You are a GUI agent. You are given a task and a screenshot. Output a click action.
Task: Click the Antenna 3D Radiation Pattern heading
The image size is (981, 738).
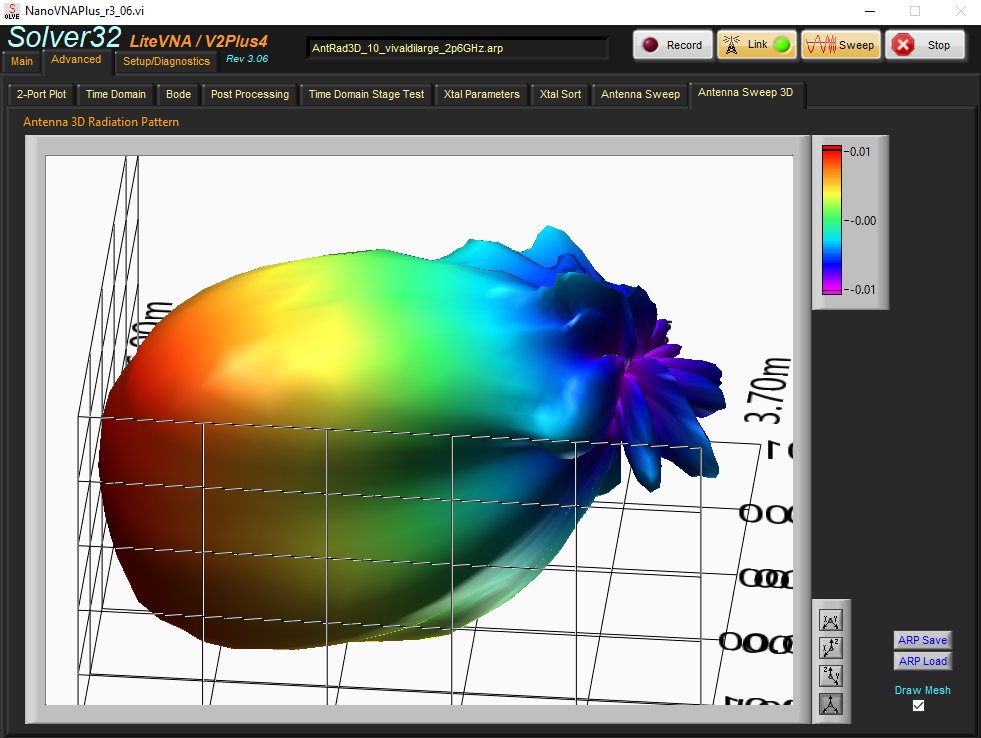pyautogui.click(x=101, y=122)
